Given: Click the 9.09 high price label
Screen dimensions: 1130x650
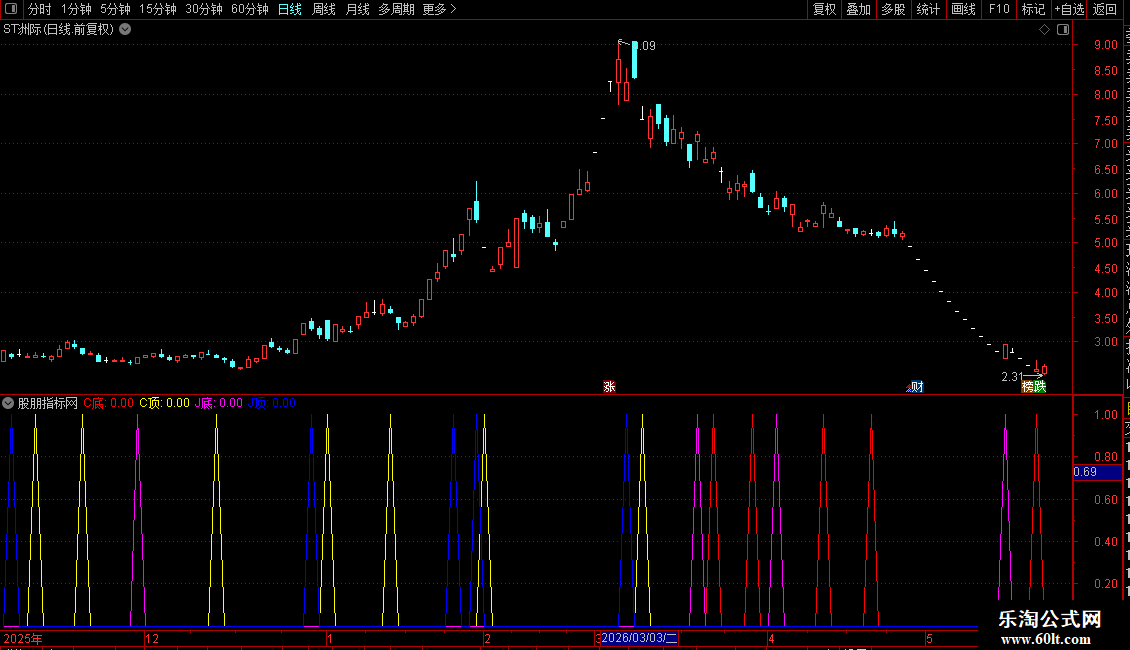Looking at the screenshot, I should 646,46.
